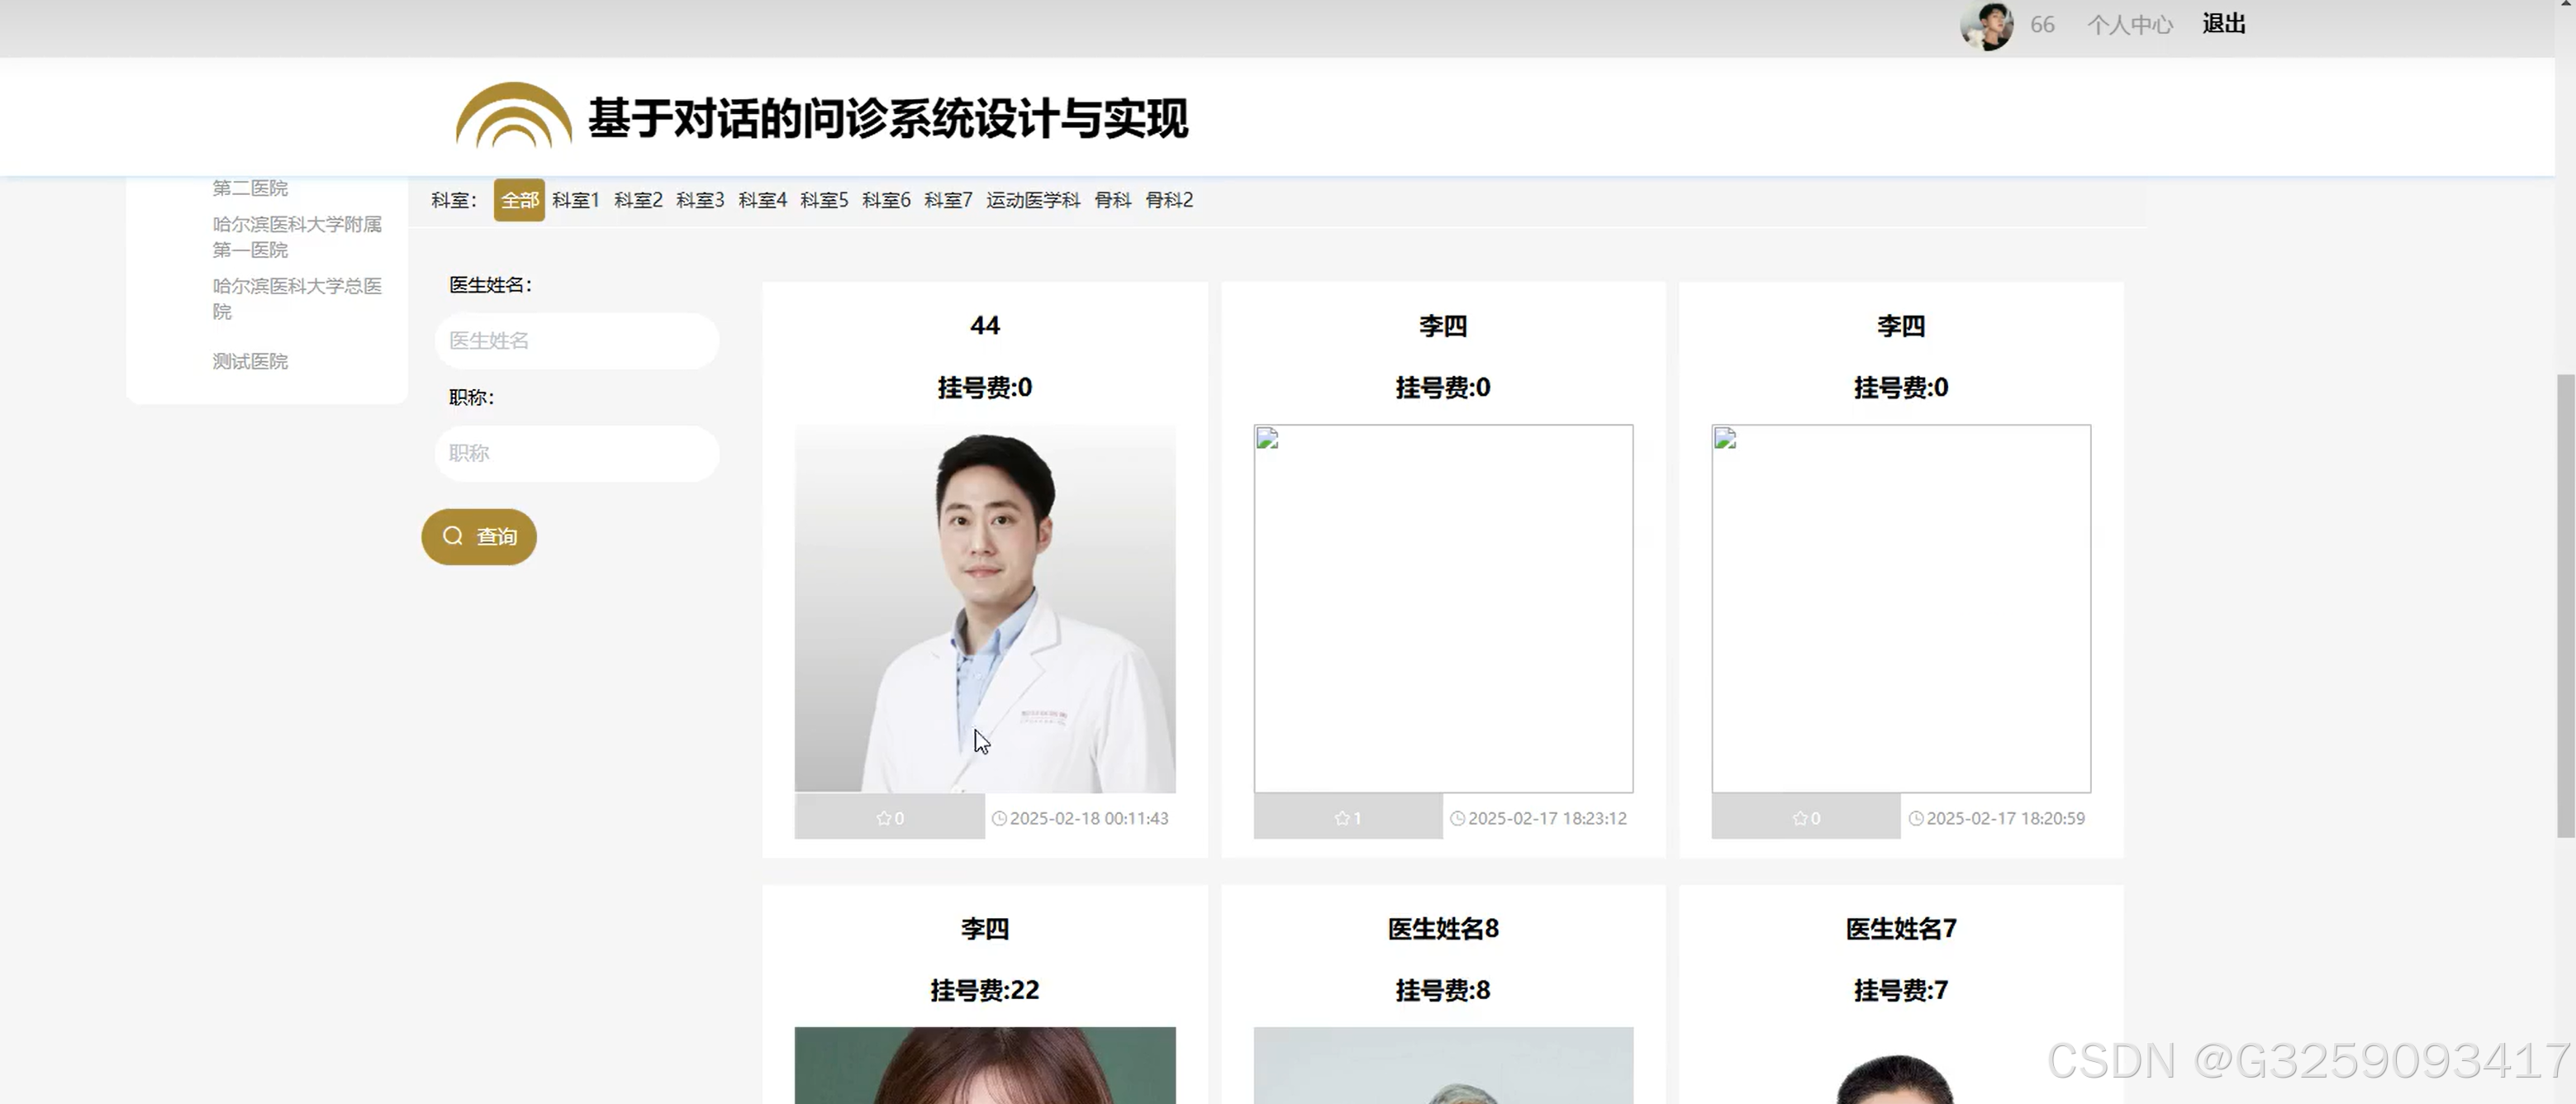Filter by department 科室3

click(x=700, y=200)
